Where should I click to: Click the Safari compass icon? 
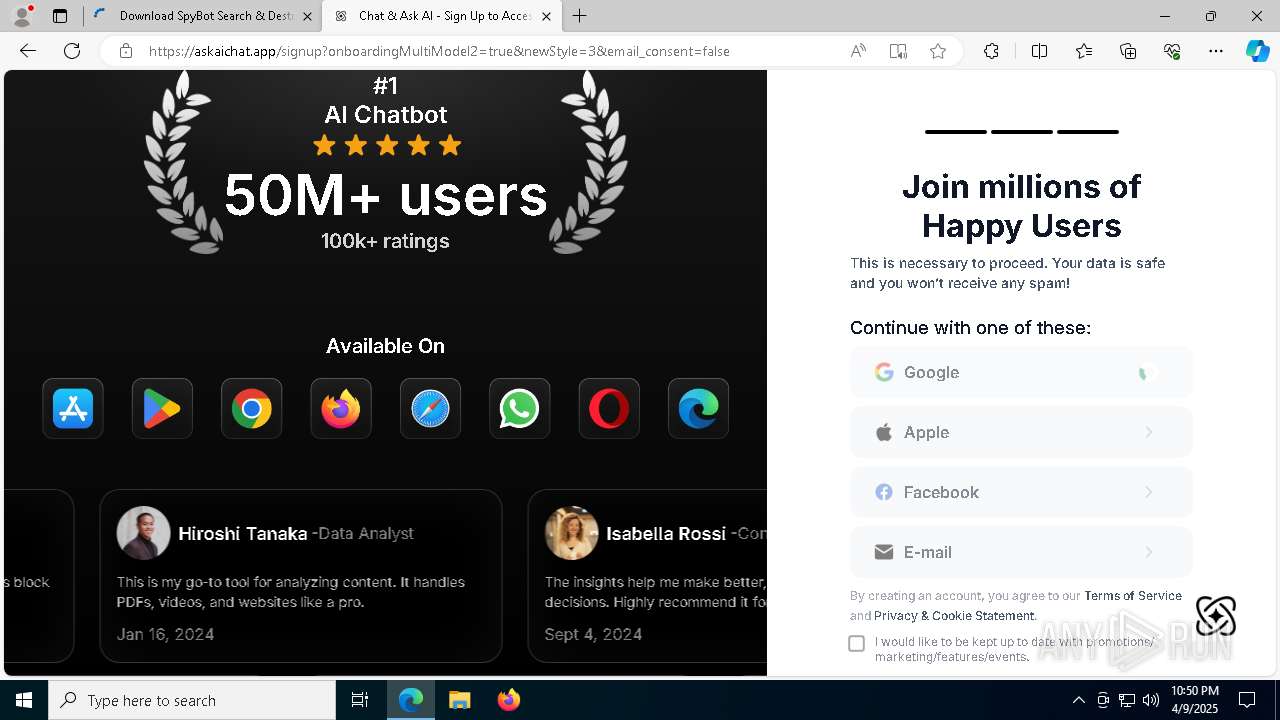click(430, 409)
